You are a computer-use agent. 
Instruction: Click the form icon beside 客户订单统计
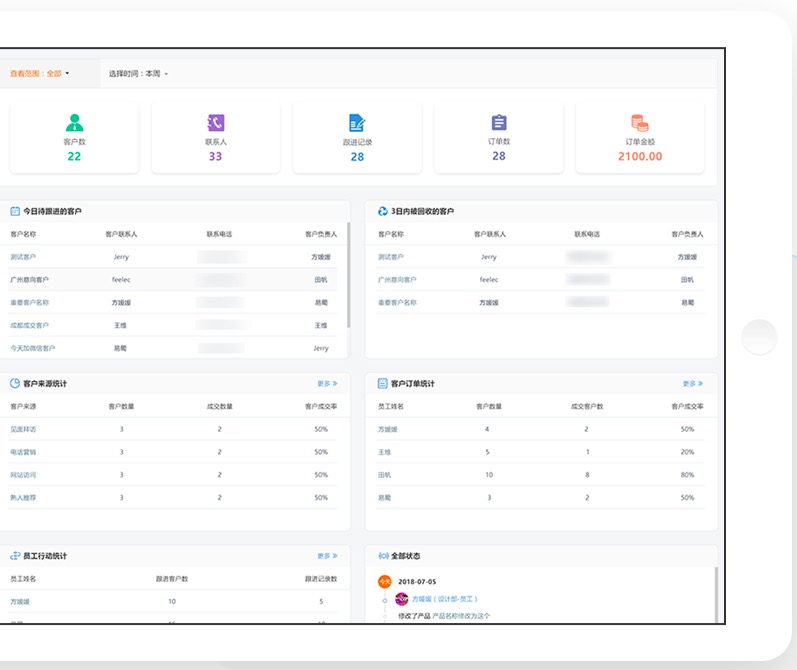point(383,383)
